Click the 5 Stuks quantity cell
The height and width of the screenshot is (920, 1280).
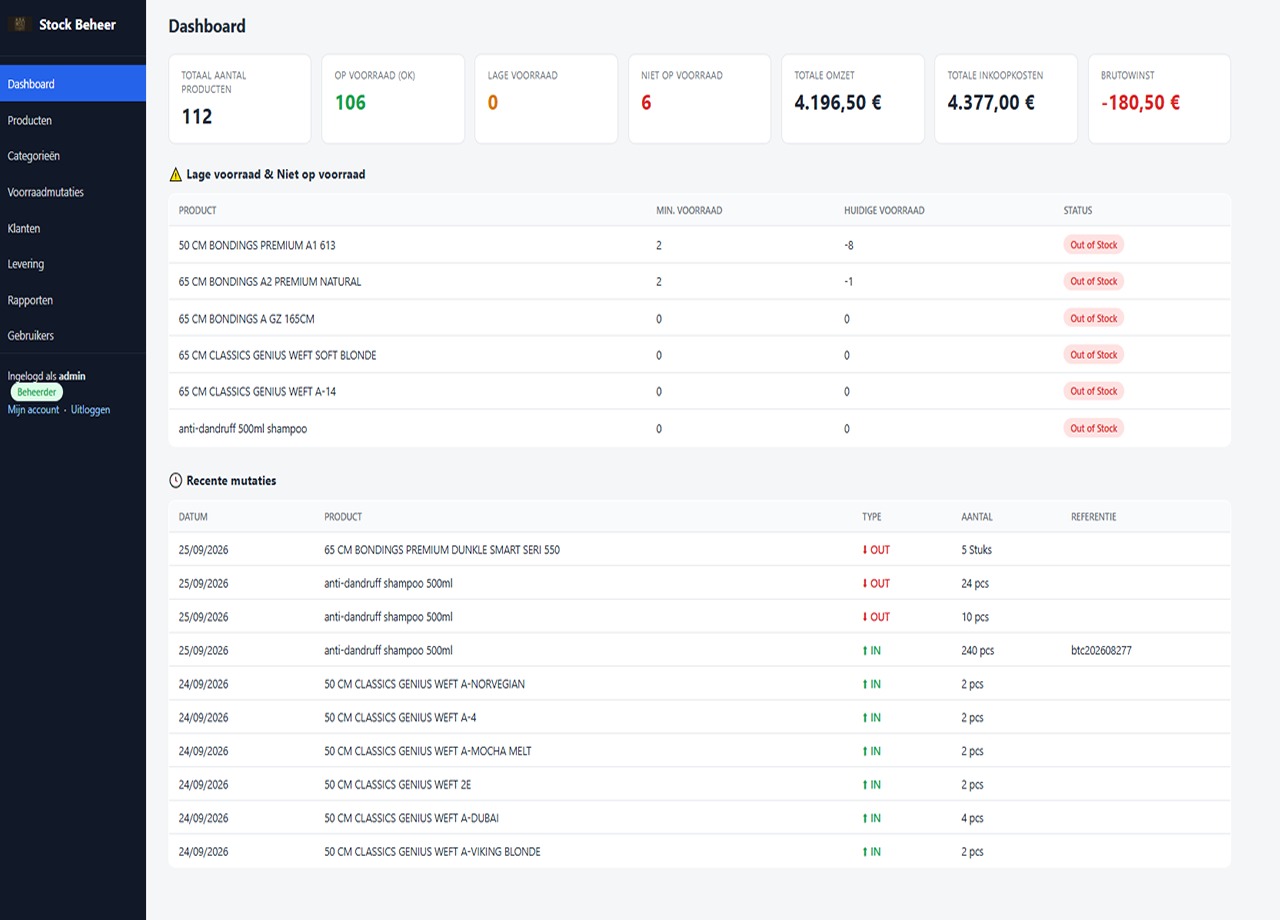pos(977,550)
